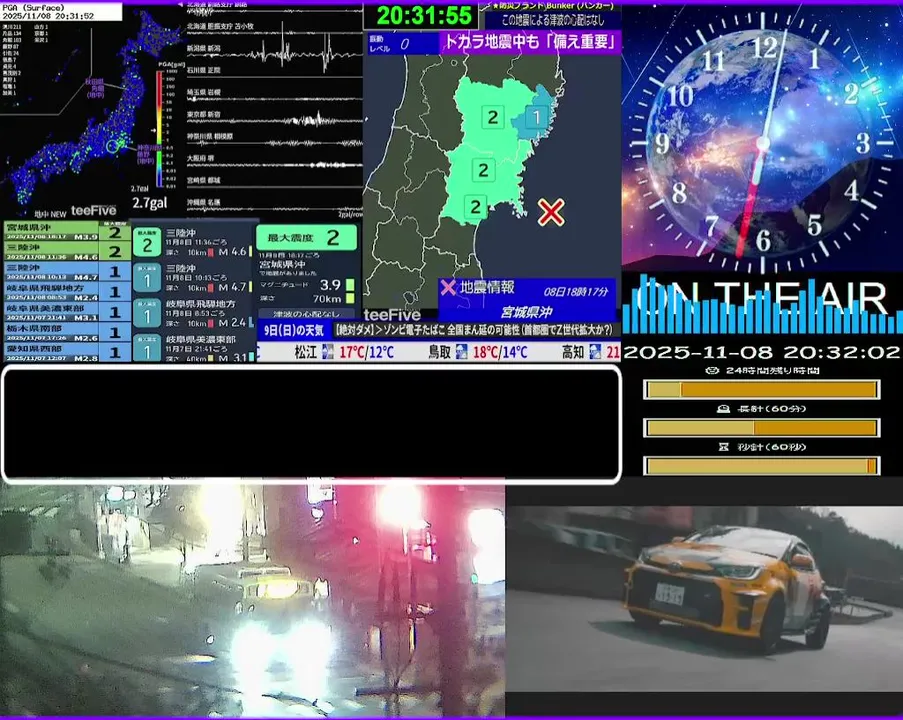
Task: Click the analog earth clock face
Action: click(762, 143)
